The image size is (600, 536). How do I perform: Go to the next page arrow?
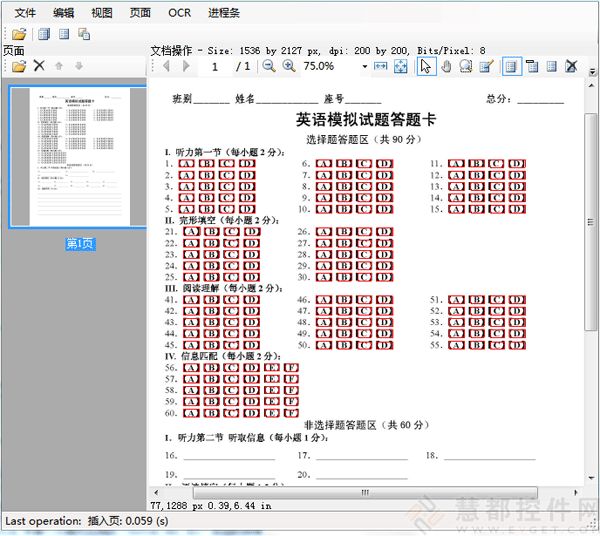[186, 66]
